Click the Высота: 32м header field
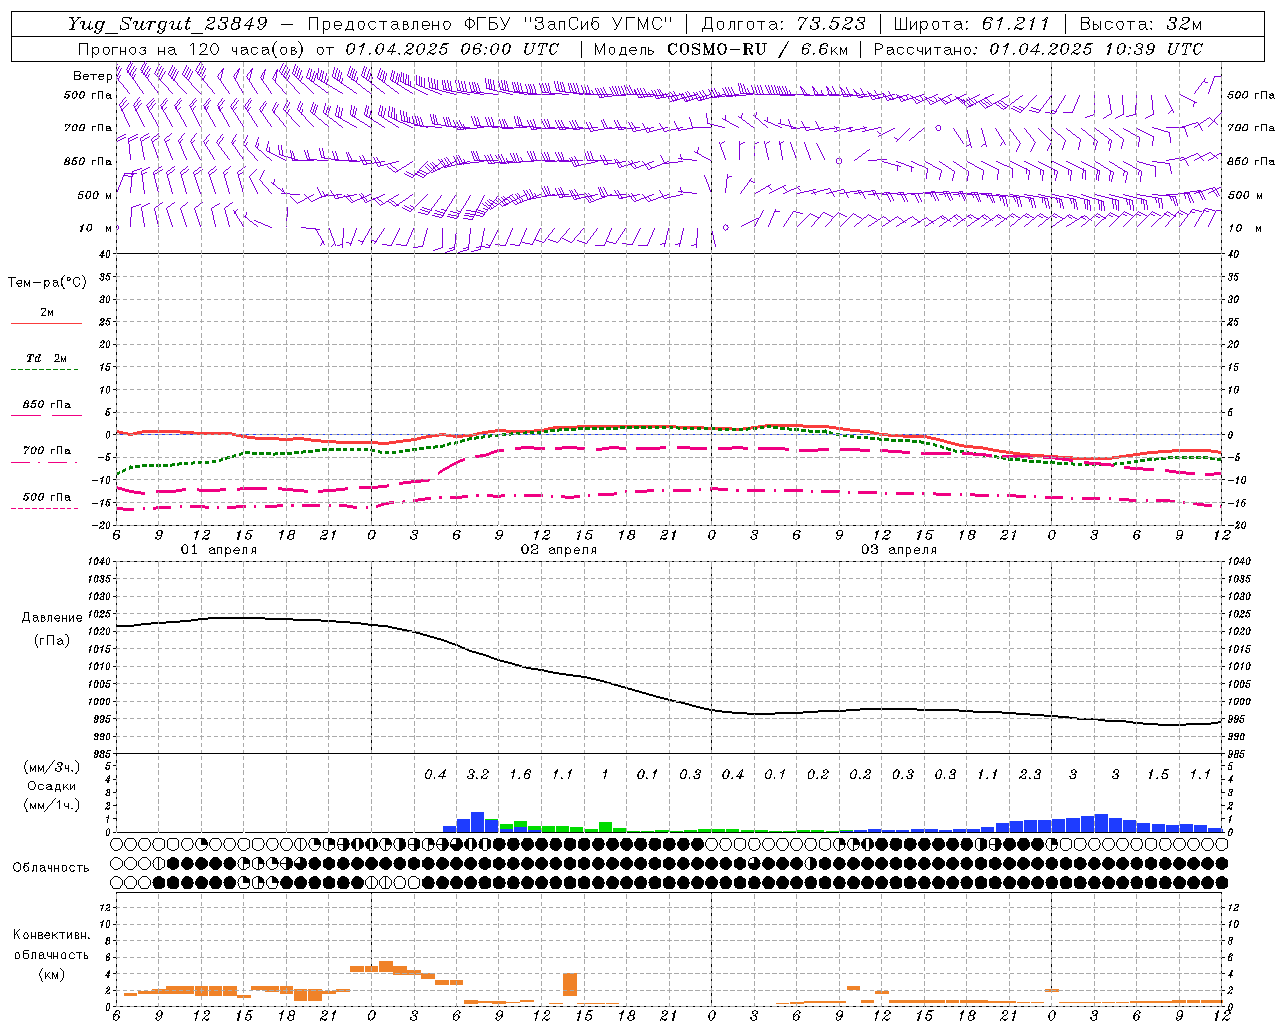 tap(1141, 24)
